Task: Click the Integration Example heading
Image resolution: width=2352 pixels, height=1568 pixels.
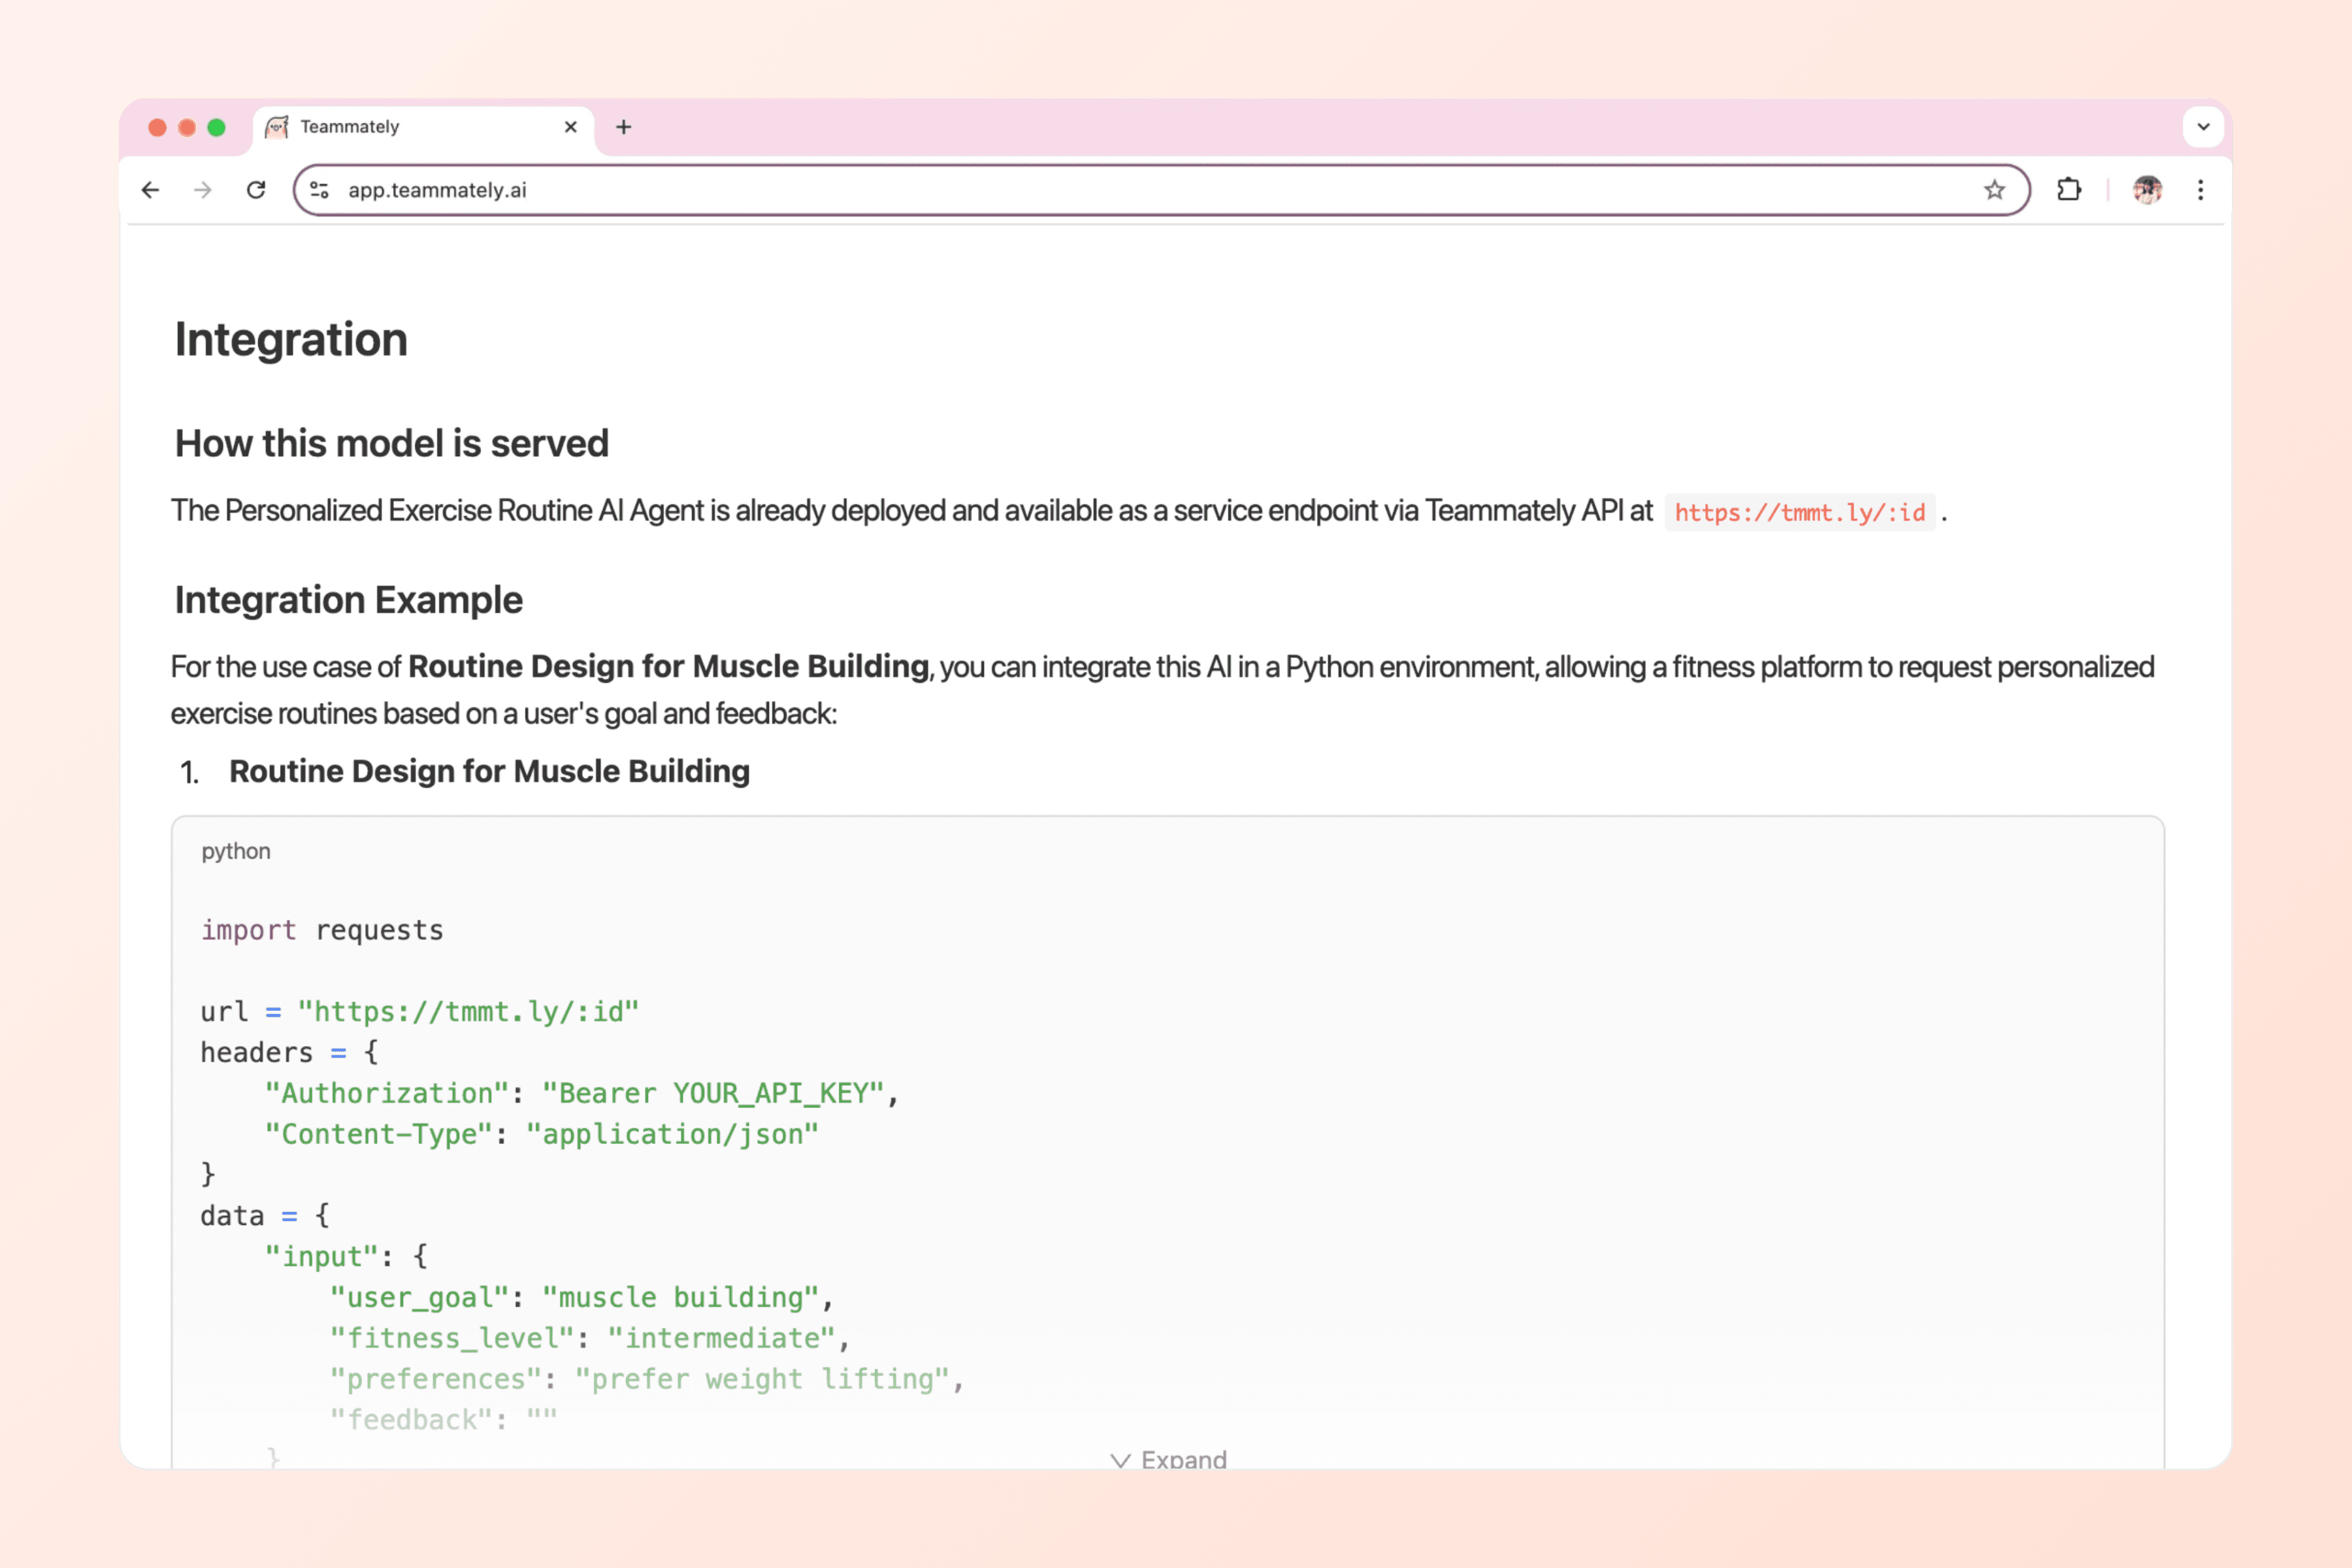Action: click(348, 600)
